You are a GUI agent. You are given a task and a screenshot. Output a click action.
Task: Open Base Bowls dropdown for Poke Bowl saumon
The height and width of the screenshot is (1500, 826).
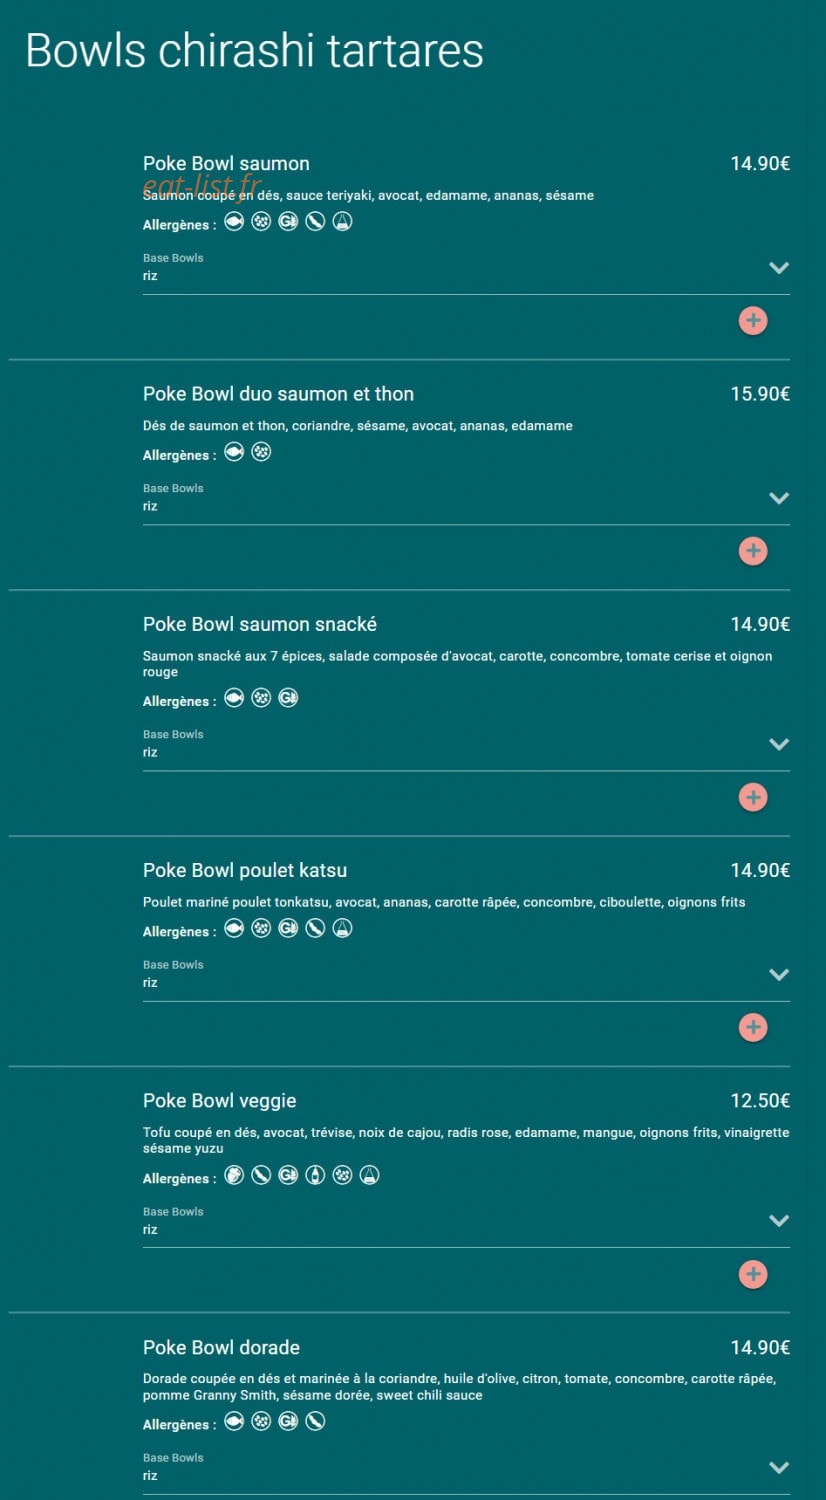tap(466, 268)
